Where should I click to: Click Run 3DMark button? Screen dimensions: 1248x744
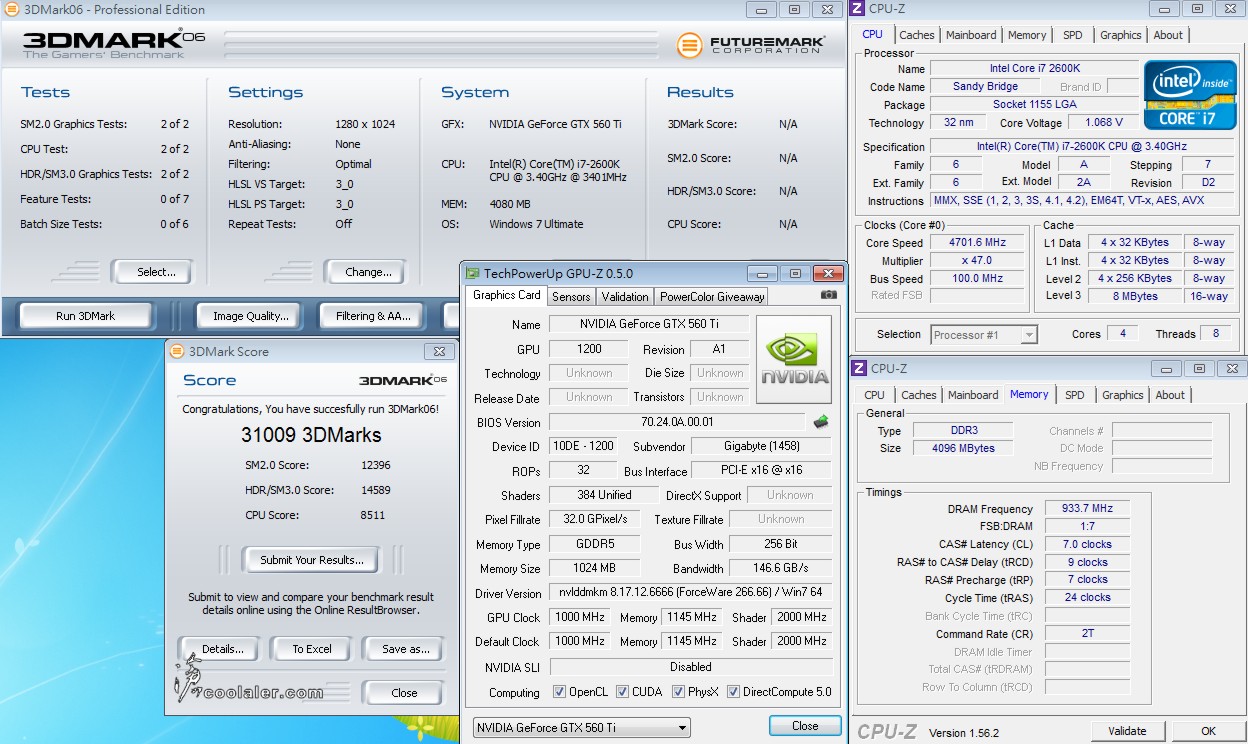click(x=85, y=316)
